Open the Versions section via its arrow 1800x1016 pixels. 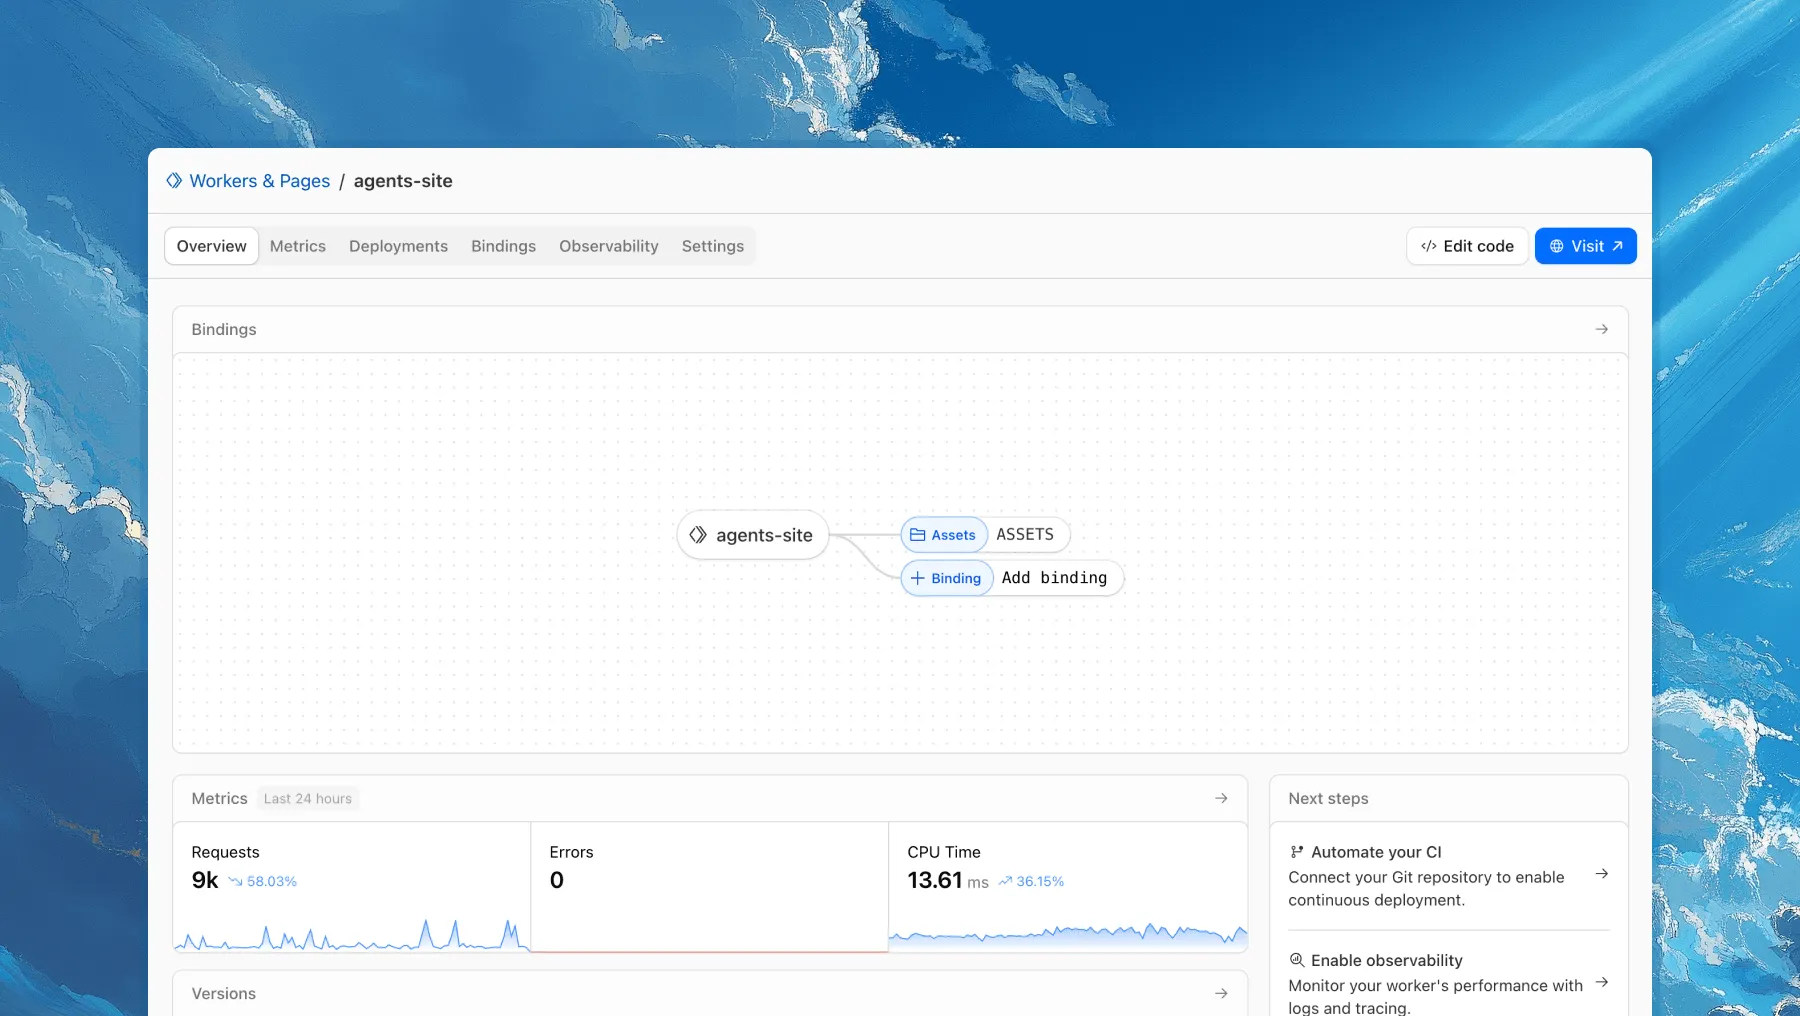[x=1222, y=993]
